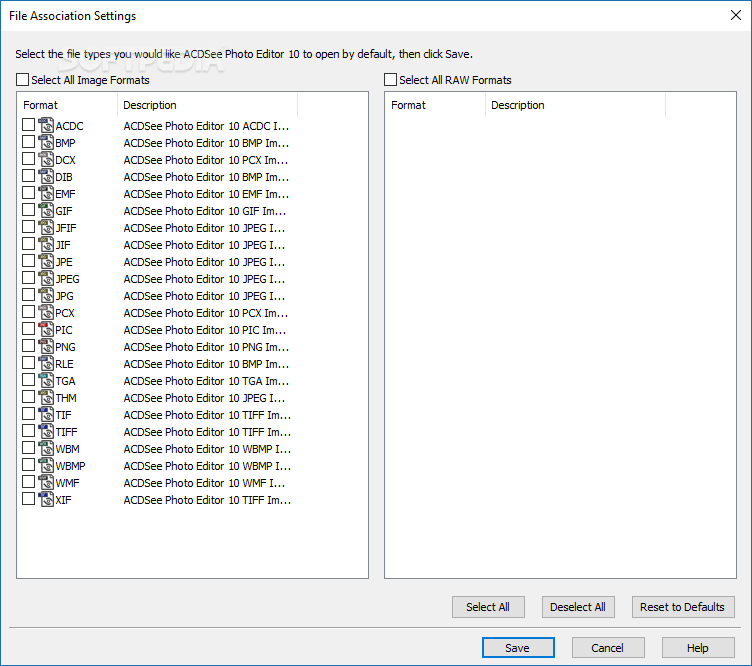Click the TIF file type icon
Screen dimensions: 752x666
pyautogui.click(x=46, y=415)
